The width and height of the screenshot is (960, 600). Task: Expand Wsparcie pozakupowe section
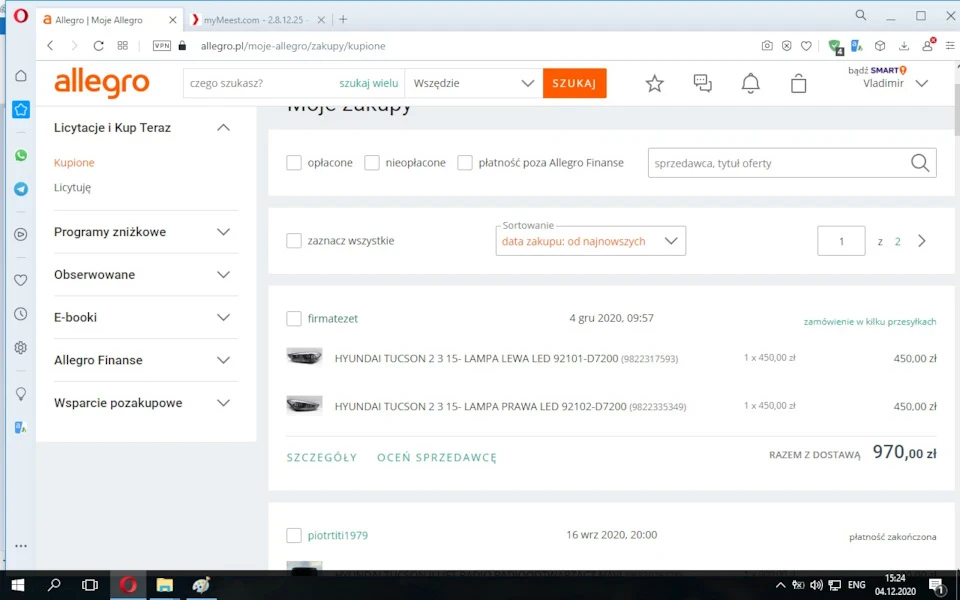[x=223, y=403]
